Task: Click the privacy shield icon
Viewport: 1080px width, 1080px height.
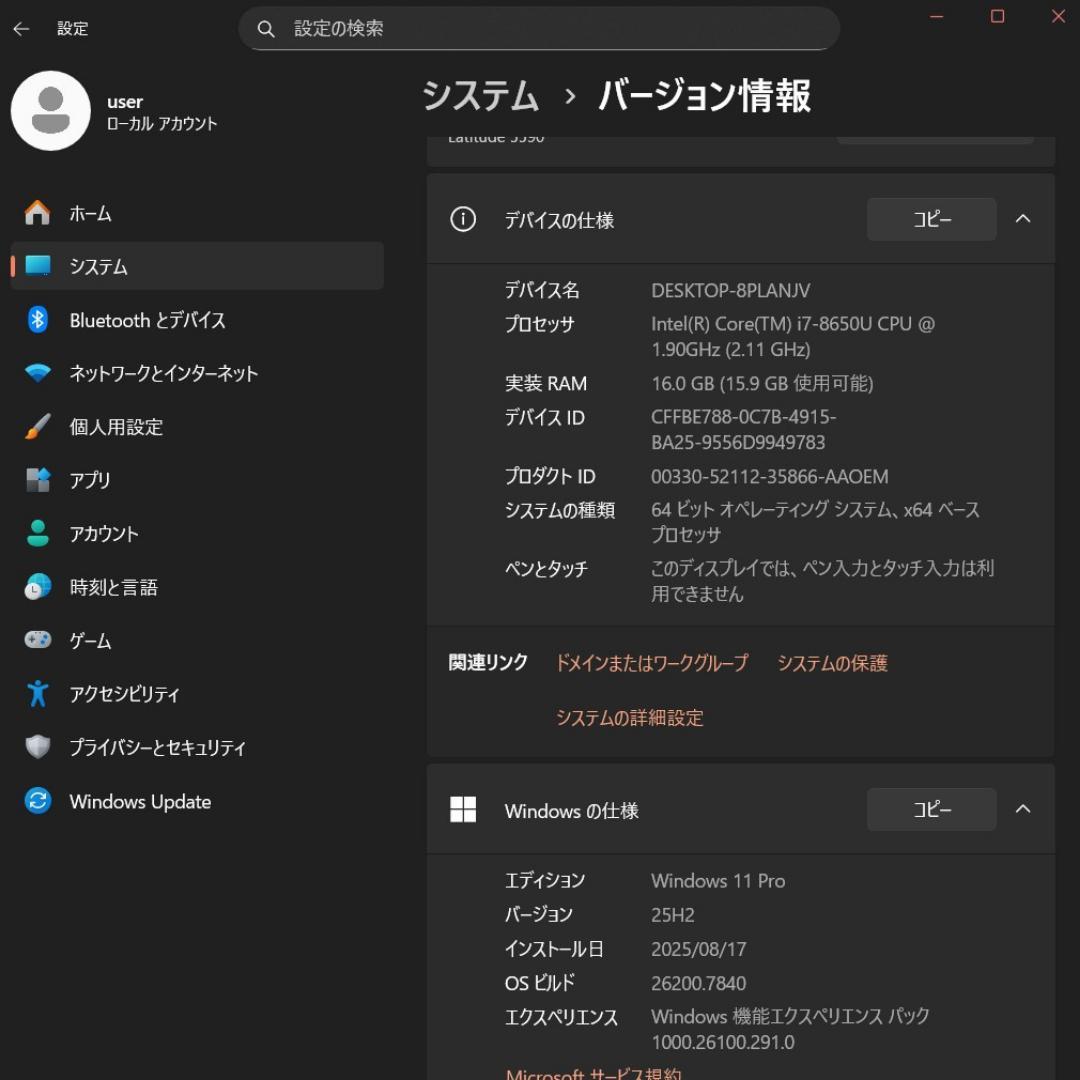Action: click(x=37, y=747)
